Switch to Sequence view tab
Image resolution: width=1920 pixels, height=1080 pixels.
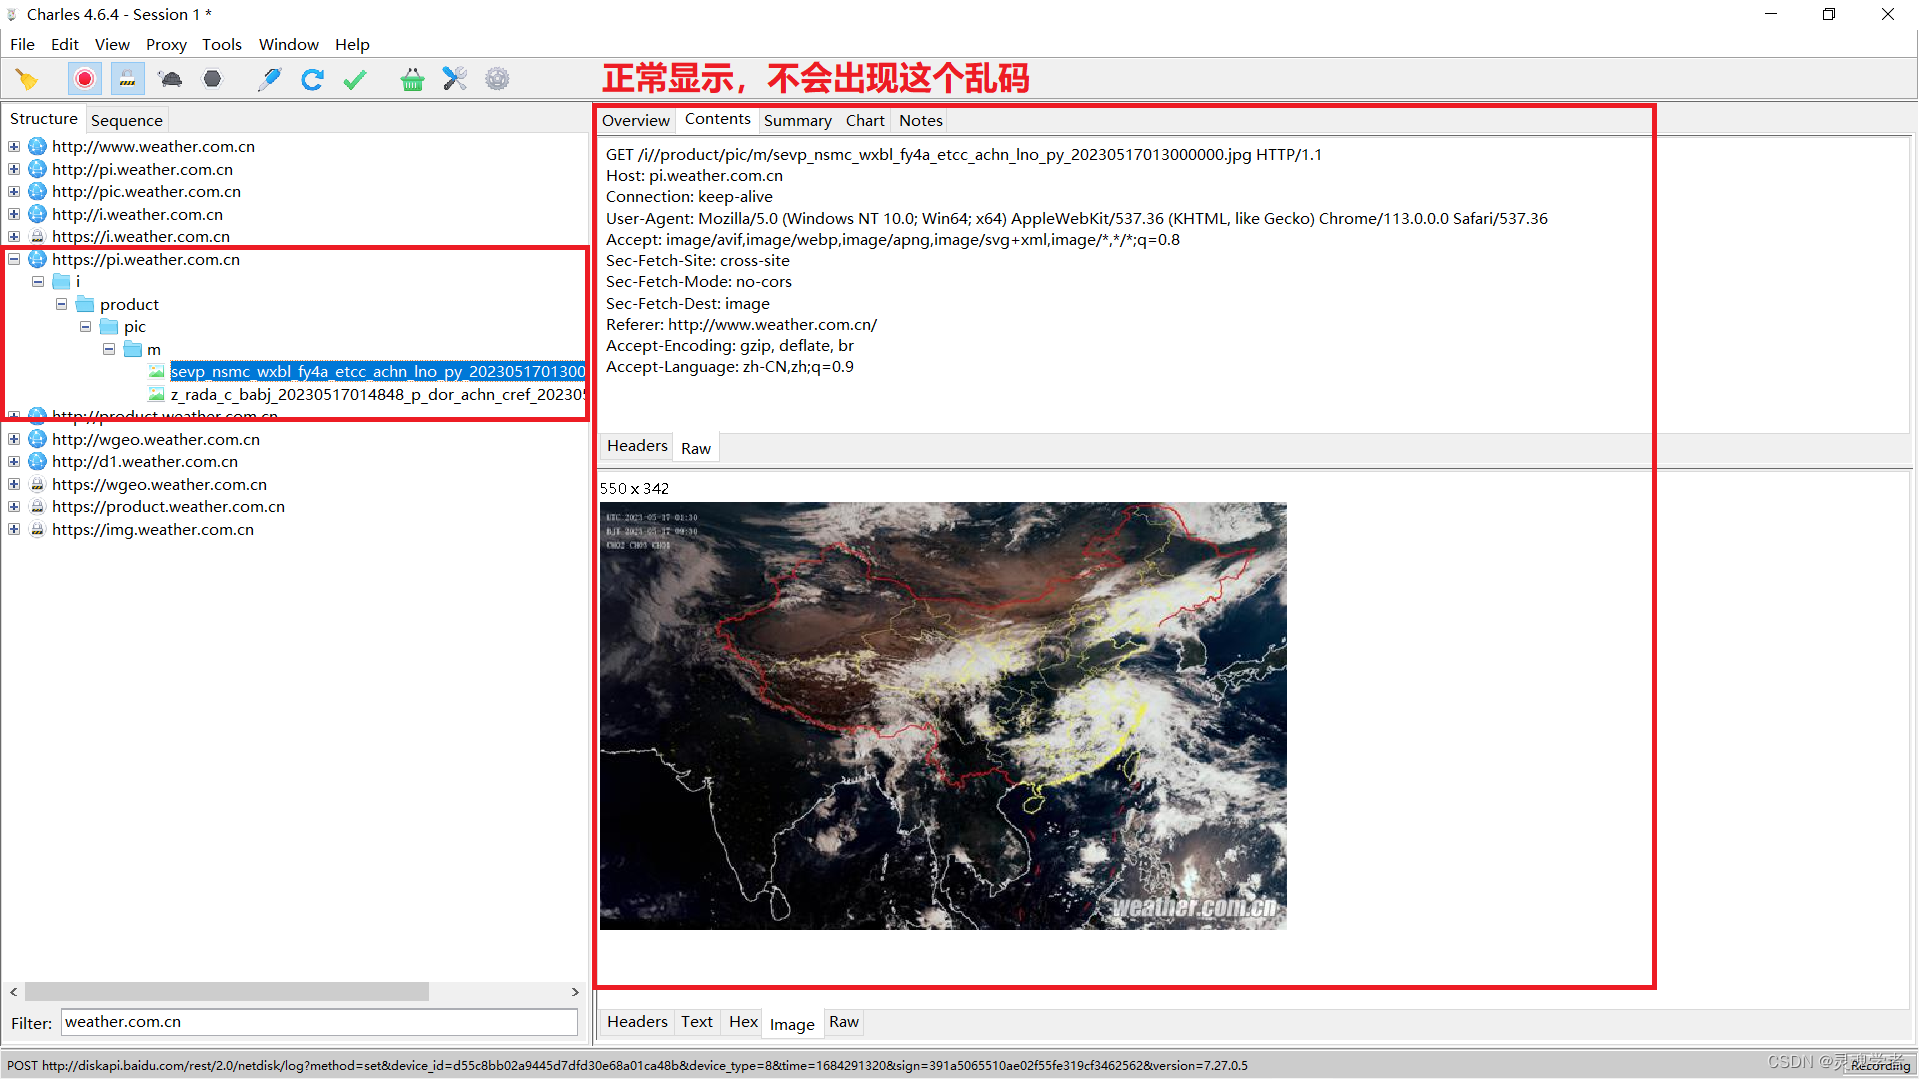coord(126,120)
